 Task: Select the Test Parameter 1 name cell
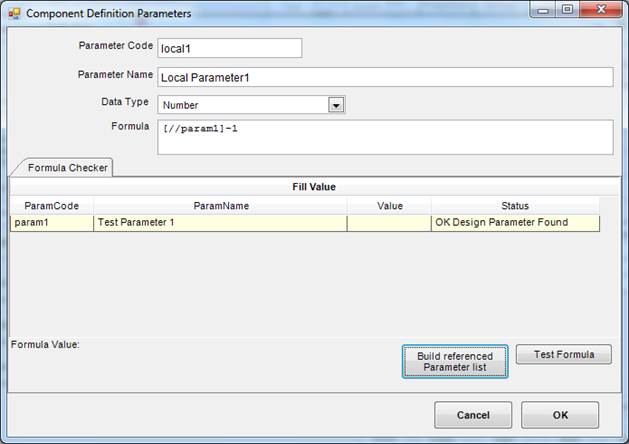tap(220, 223)
